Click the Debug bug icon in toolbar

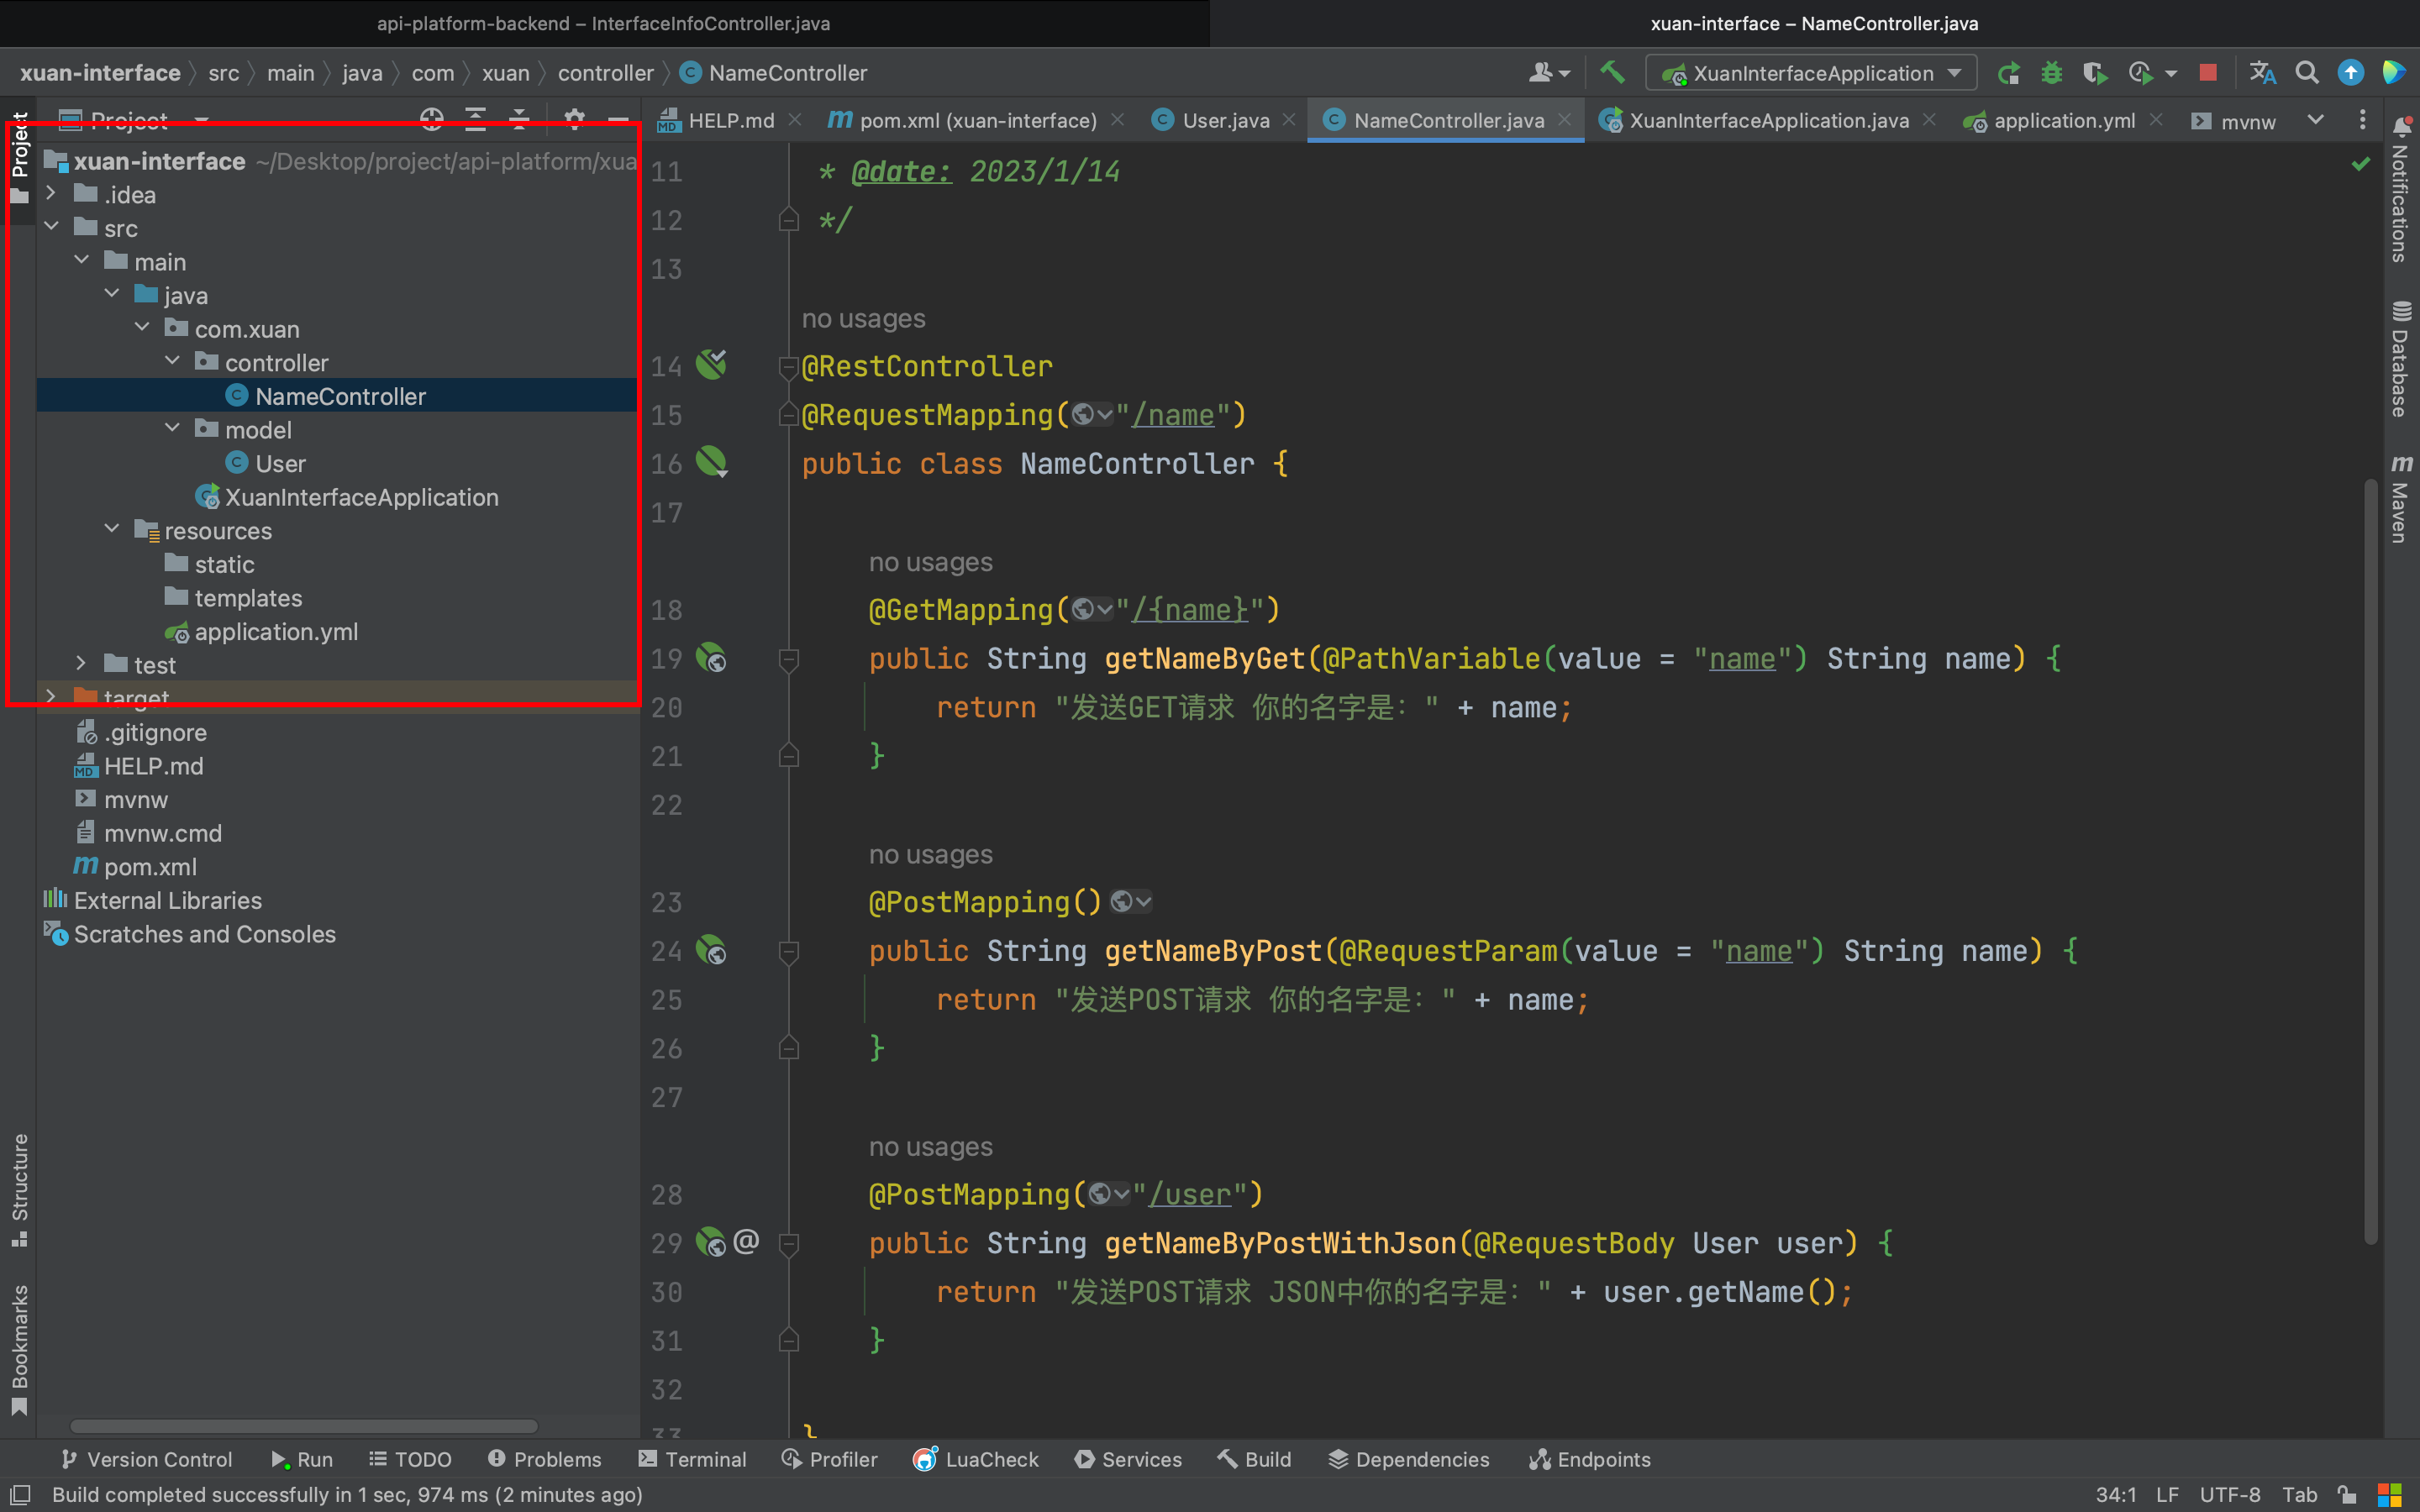click(2051, 73)
